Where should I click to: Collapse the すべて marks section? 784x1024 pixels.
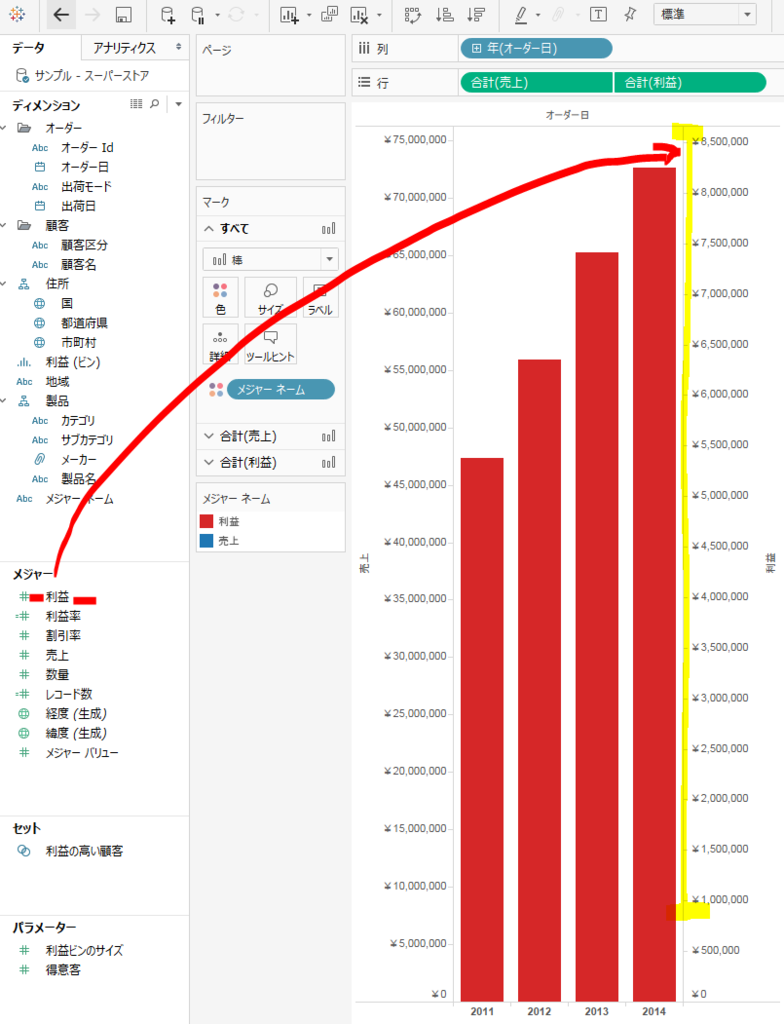coord(208,229)
